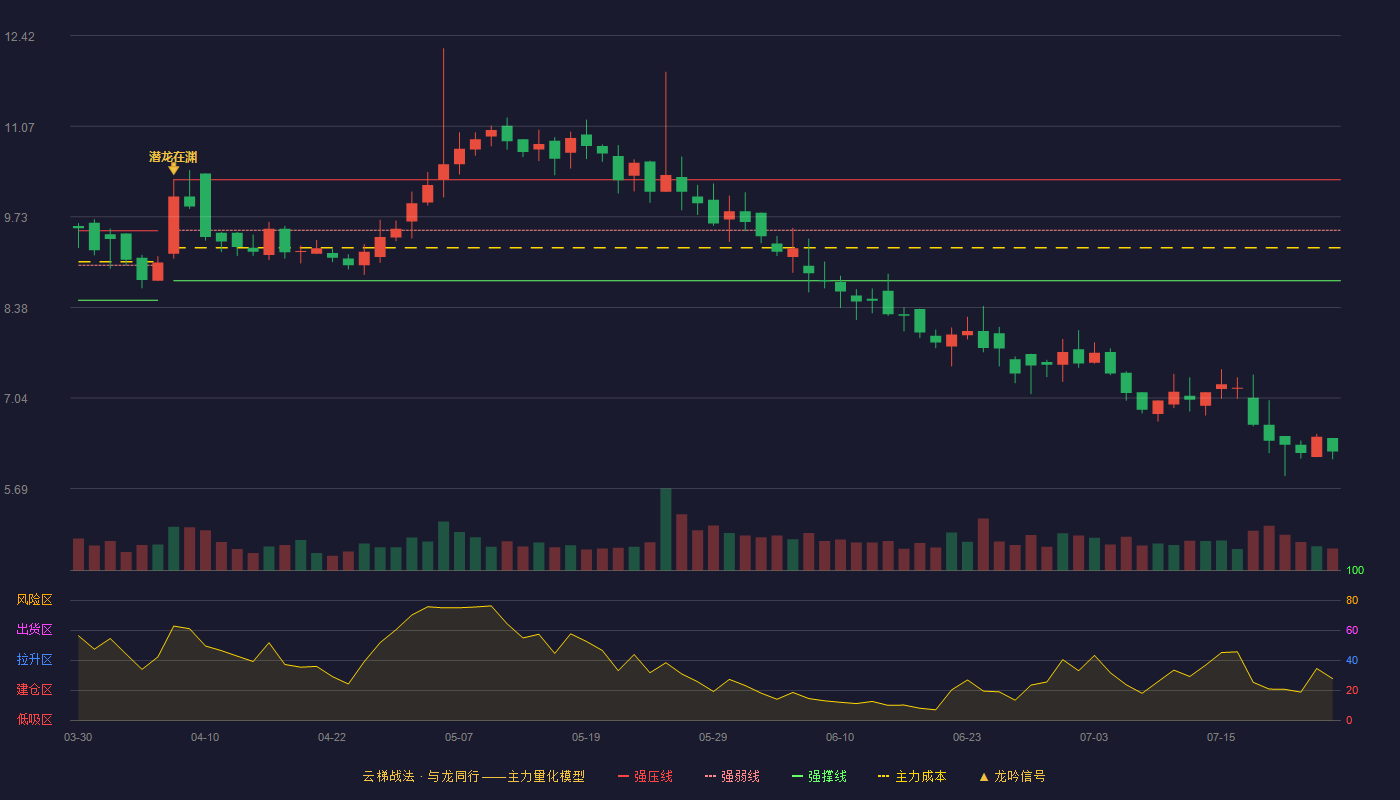The height and width of the screenshot is (800, 1400).
Task: Select the 出货区 zone label
Action: [x=34, y=630]
